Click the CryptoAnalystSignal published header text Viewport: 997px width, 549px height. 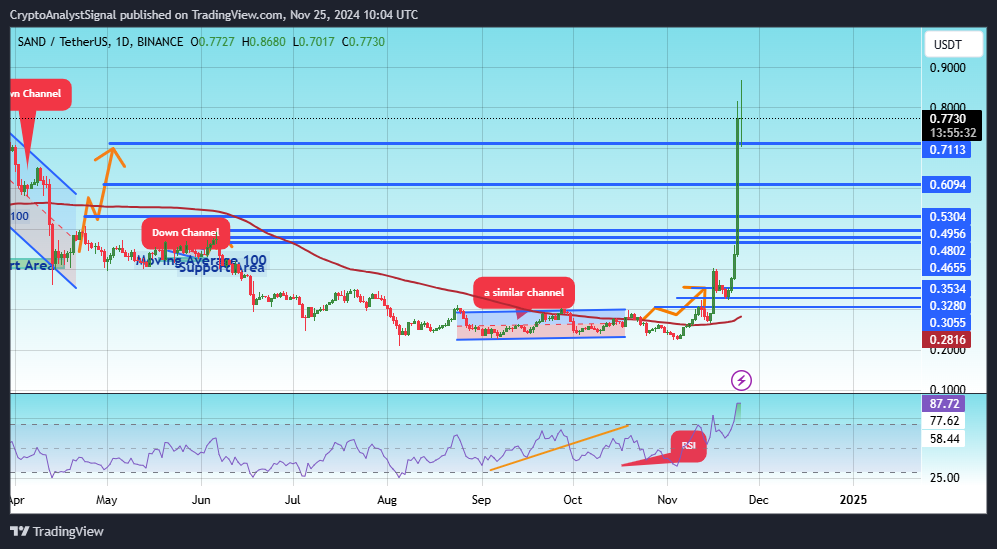[x=214, y=15]
